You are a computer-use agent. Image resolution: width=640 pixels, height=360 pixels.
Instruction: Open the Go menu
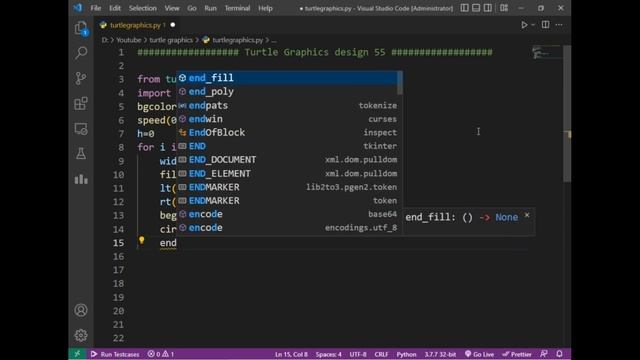192,8
